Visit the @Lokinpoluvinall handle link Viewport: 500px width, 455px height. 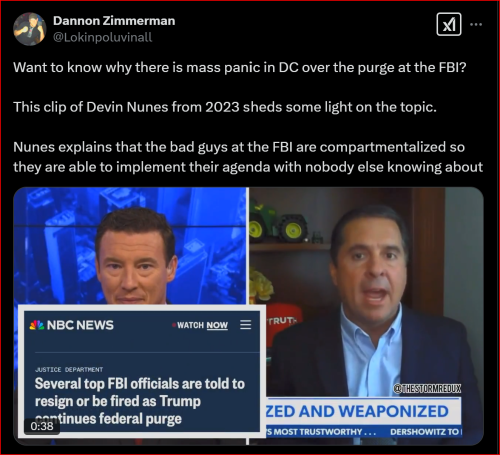point(103,37)
